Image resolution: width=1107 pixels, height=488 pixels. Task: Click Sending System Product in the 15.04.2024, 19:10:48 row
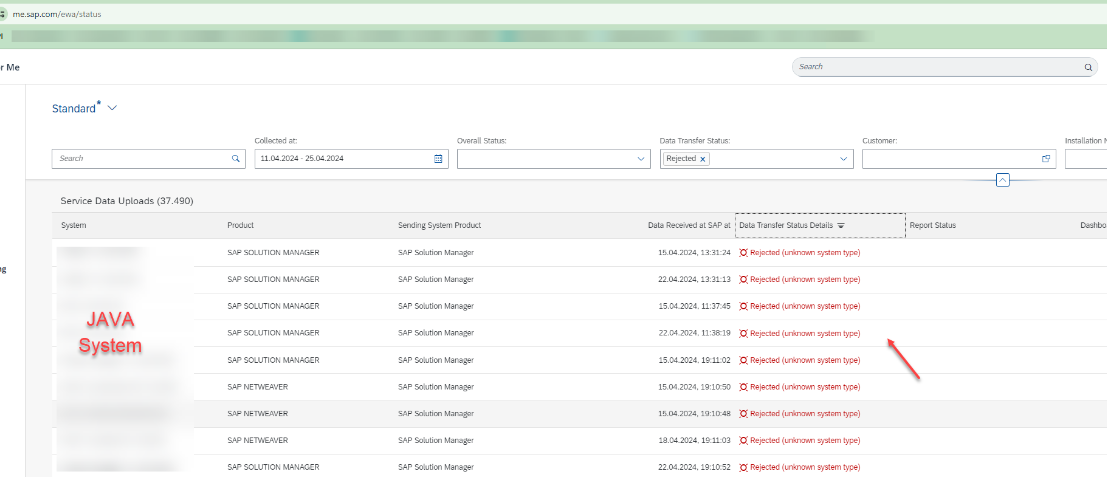click(x=436, y=414)
